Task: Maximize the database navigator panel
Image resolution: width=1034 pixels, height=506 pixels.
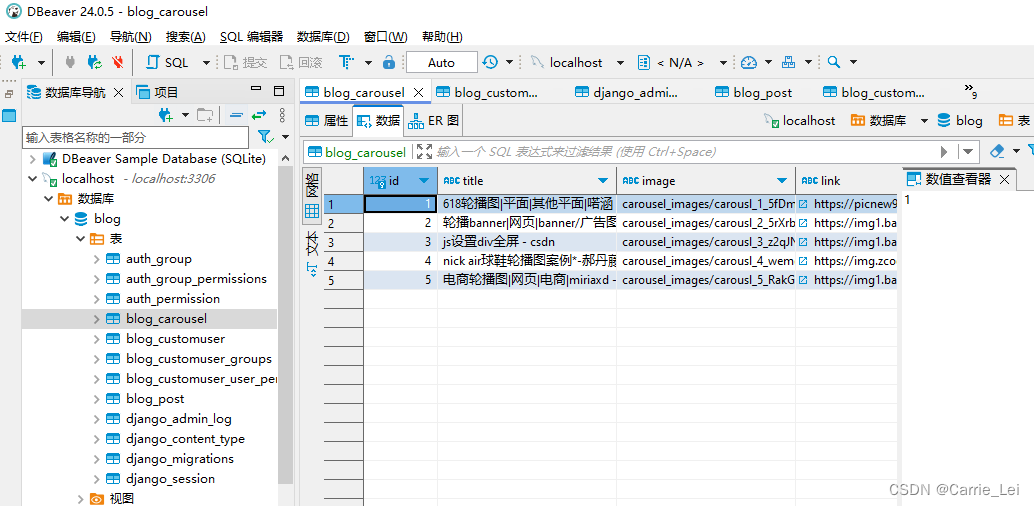Action: click(279, 91)
